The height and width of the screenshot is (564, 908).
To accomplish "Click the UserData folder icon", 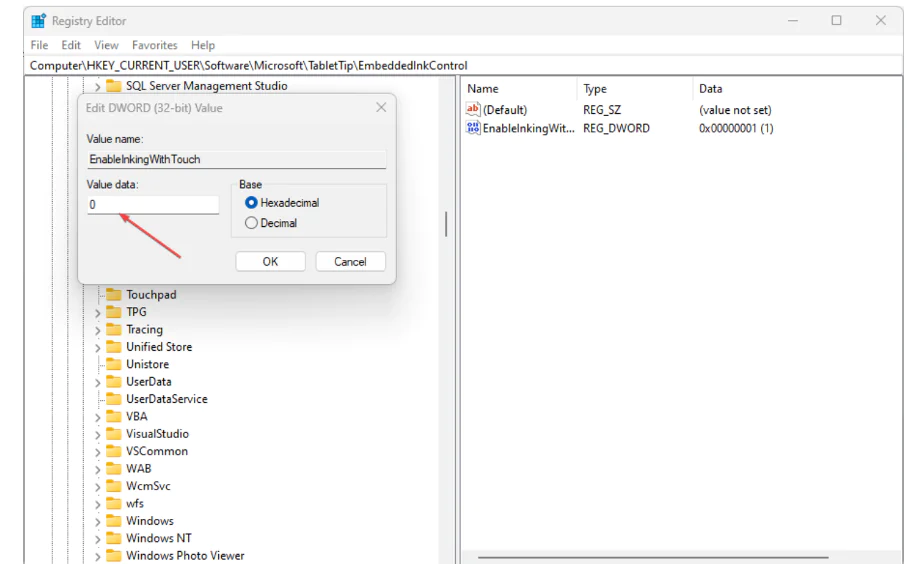I will click(114, 381).
